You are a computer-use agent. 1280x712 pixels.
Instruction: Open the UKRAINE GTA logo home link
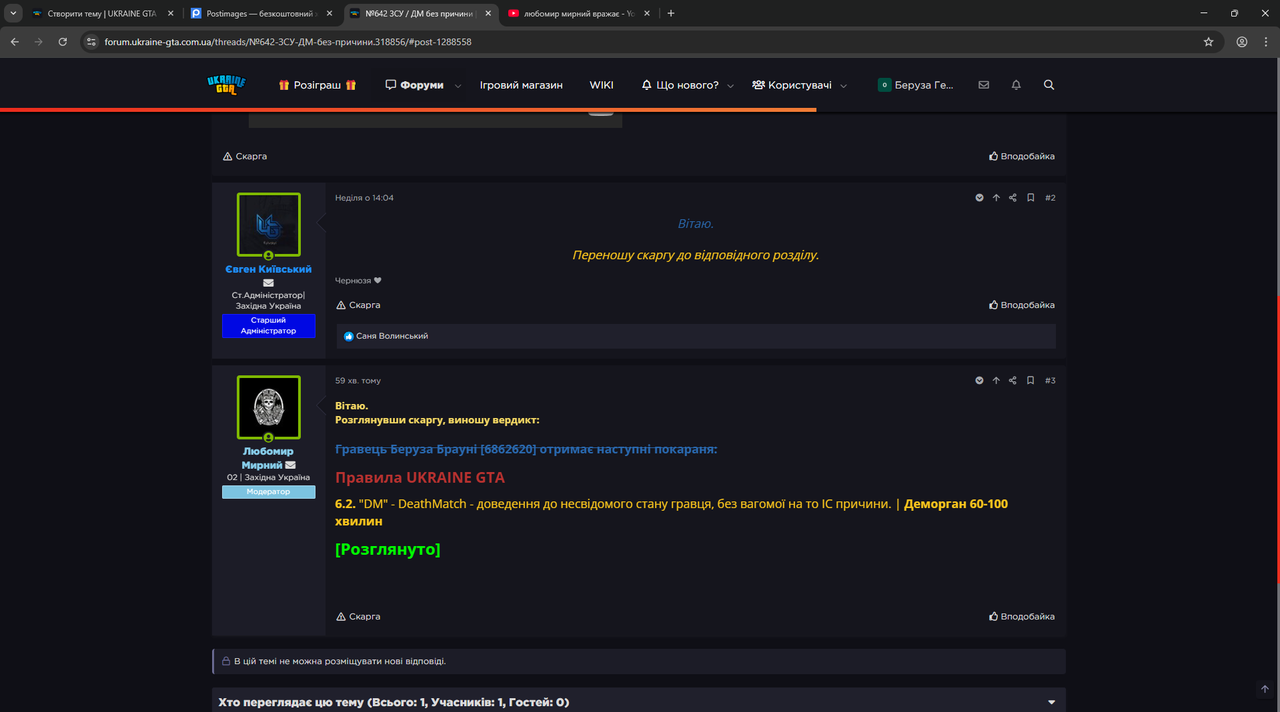point(226,85)
